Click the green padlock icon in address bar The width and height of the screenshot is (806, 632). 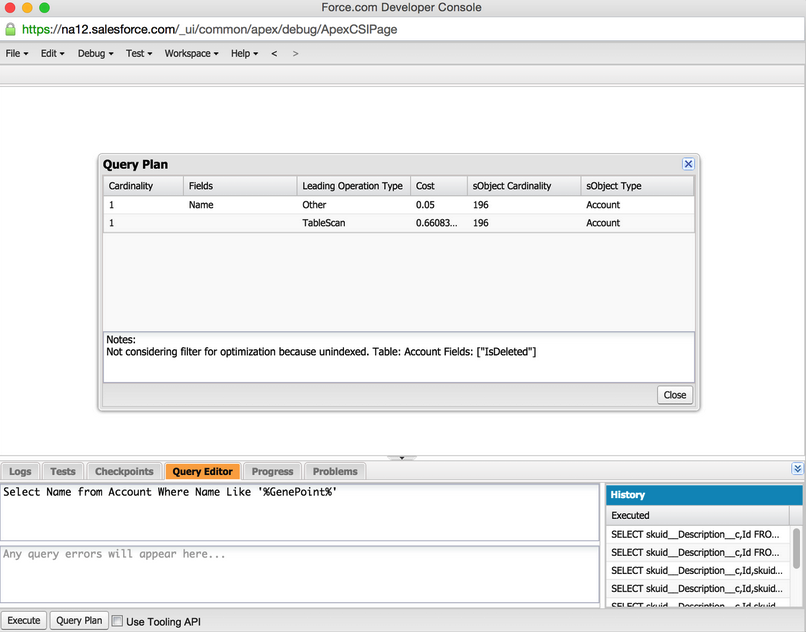point(11,30)
